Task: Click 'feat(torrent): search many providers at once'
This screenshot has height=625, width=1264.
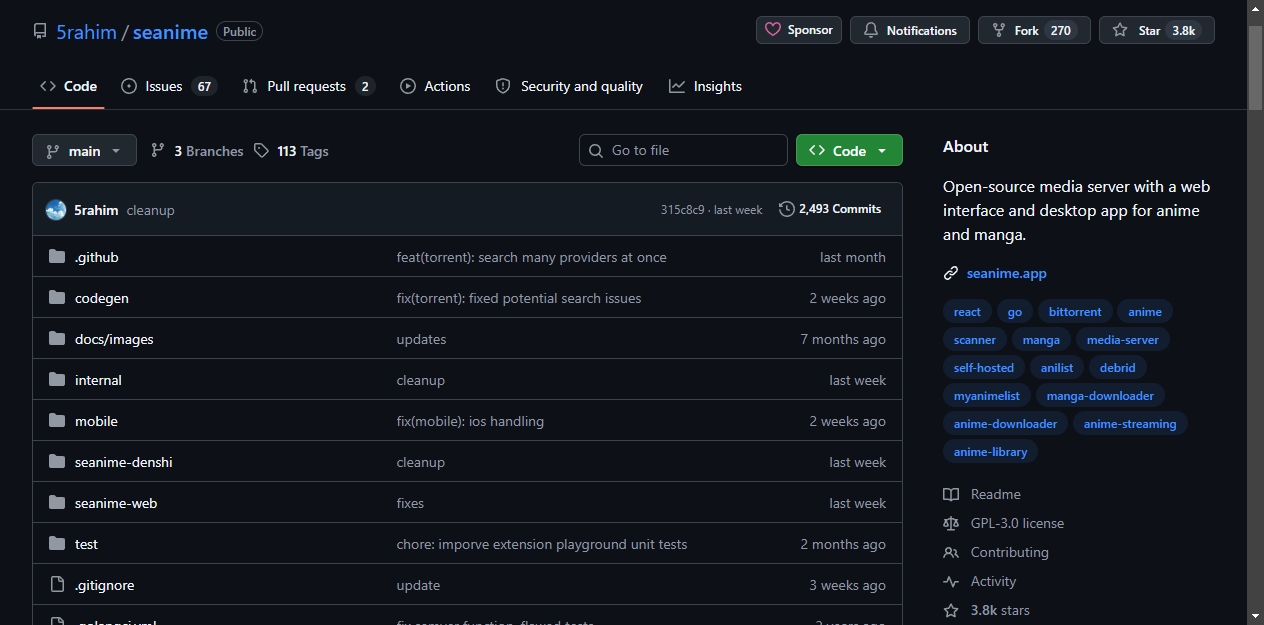Action: point(532,257)
